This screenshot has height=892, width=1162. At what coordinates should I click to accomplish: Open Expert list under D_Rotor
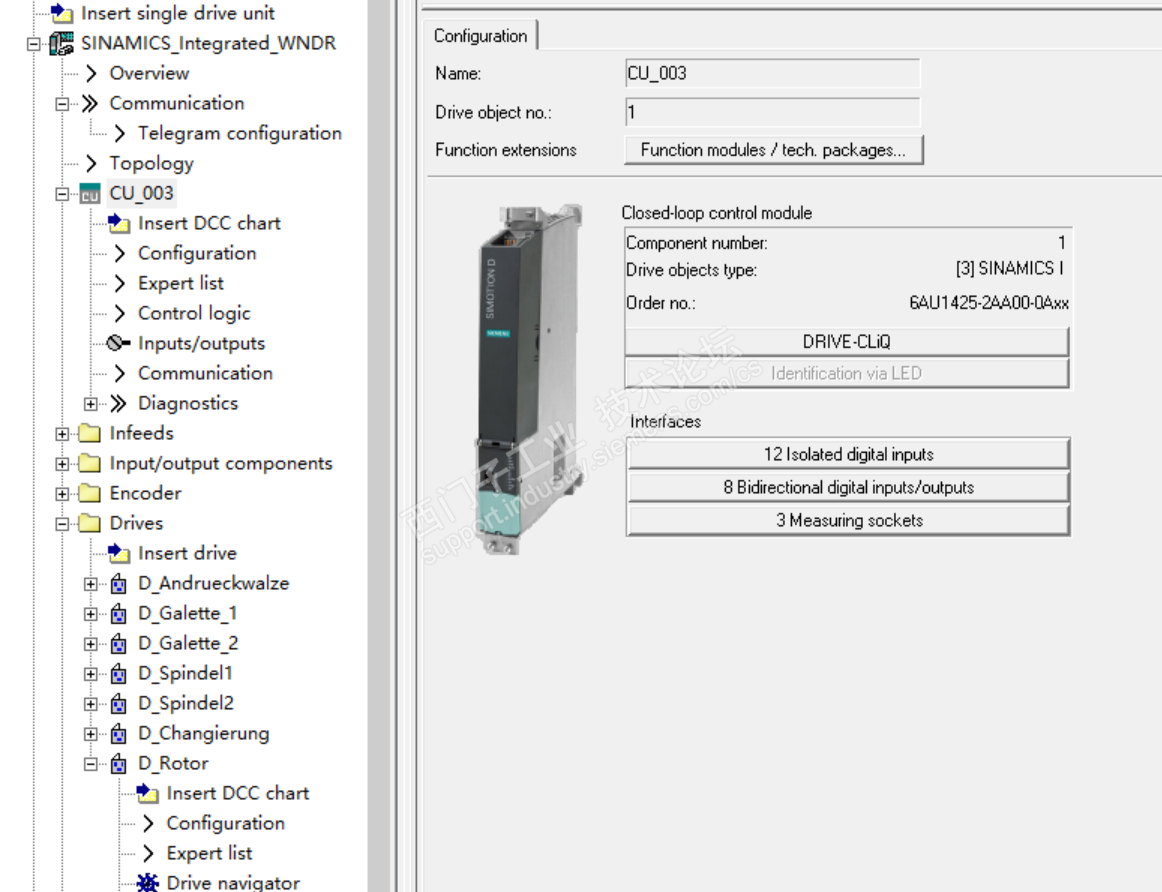(209, 853)
